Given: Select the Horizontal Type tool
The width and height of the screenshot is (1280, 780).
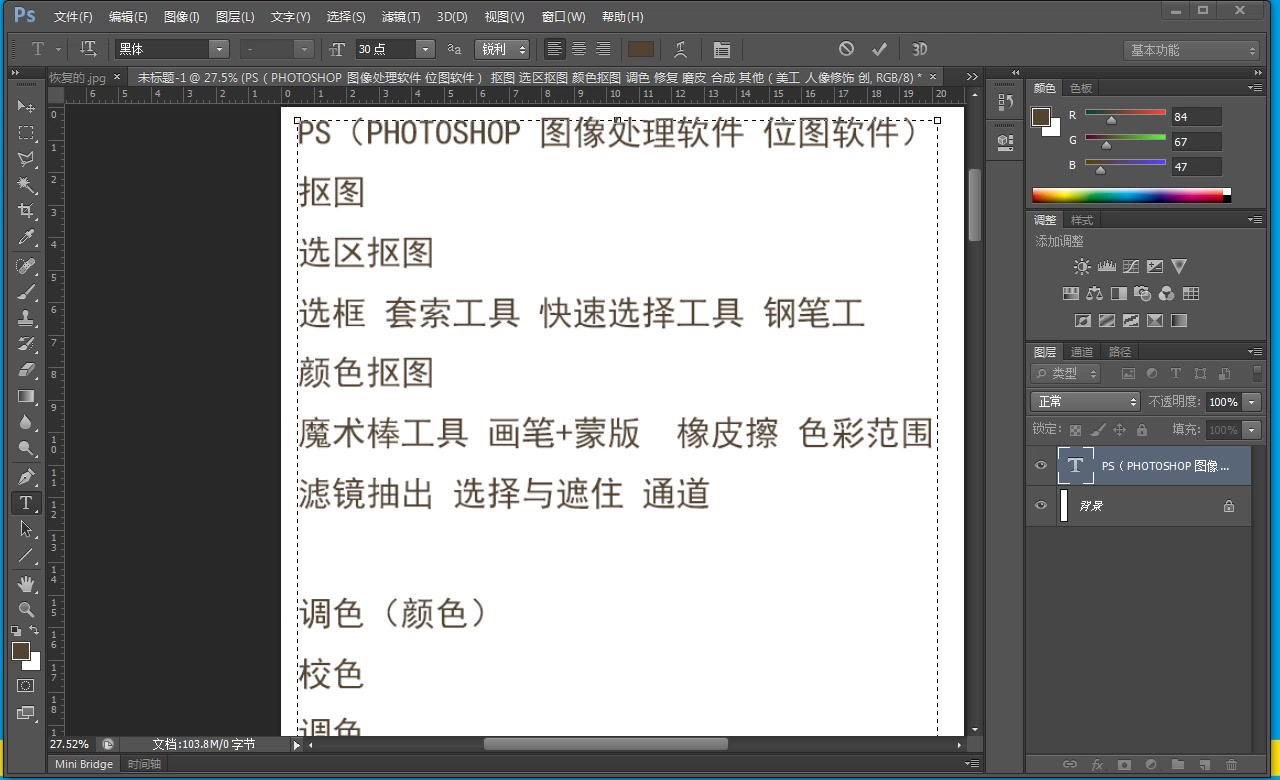Looking at the screenshot, I should (26, 503).
